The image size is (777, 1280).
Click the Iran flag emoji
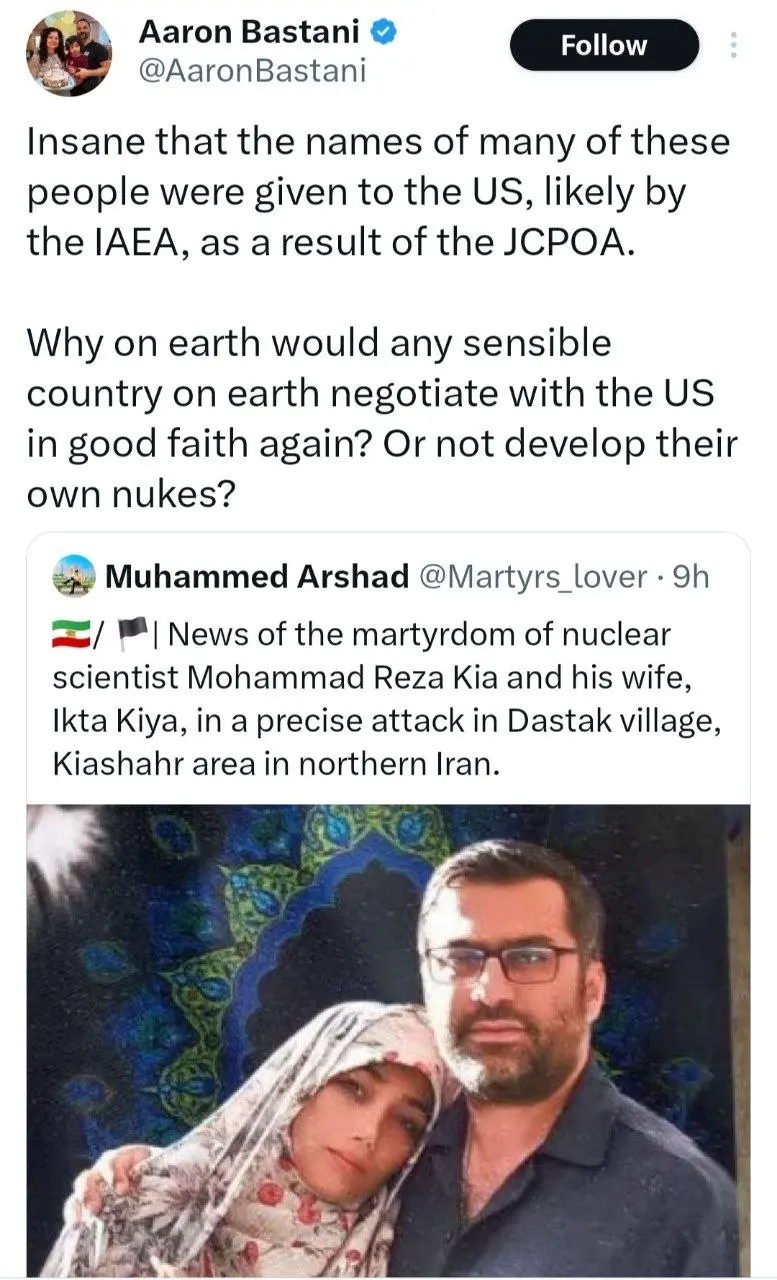(67, 634)
